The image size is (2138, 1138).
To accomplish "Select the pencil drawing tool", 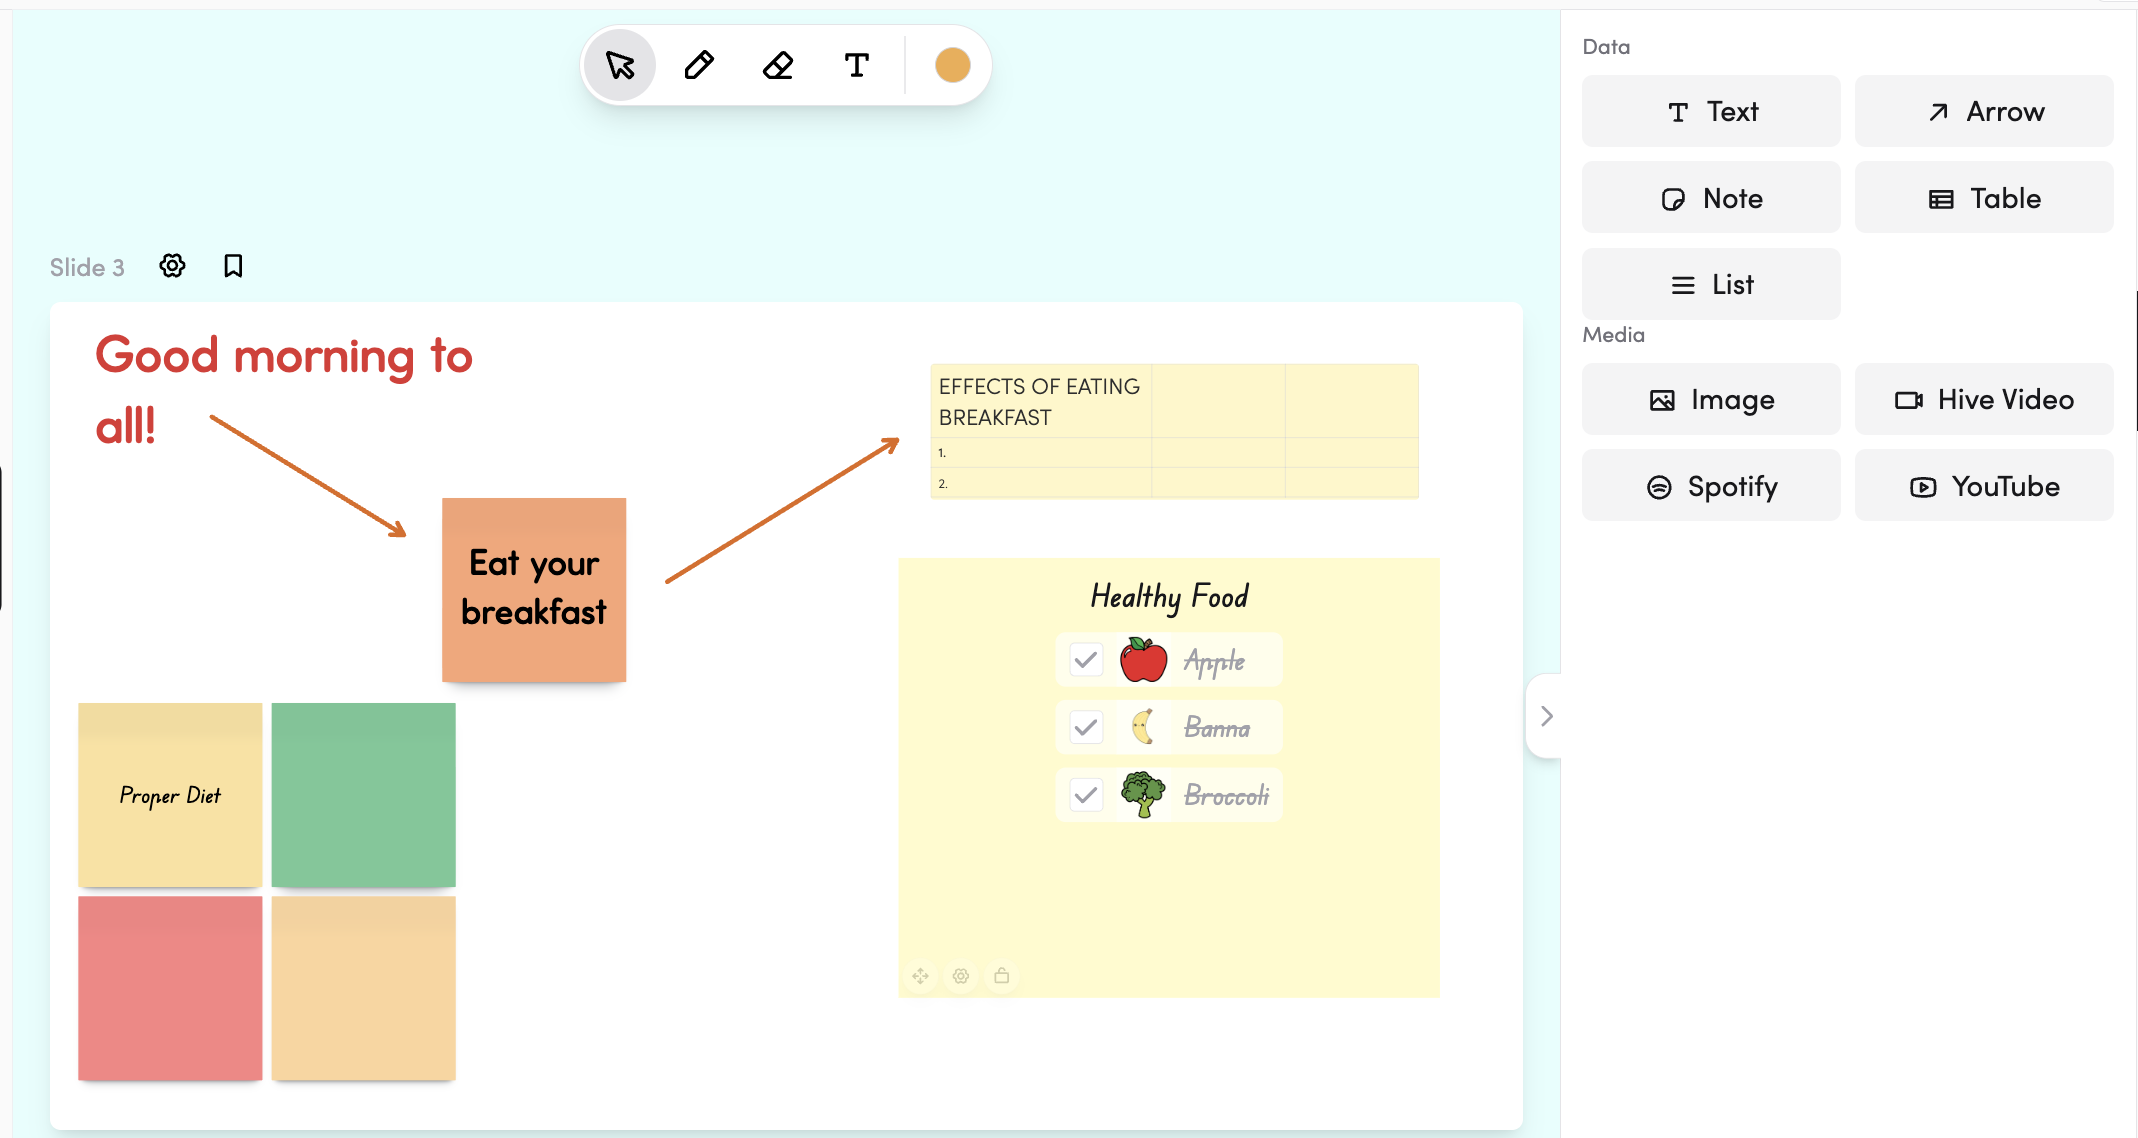I will (699, 66).
